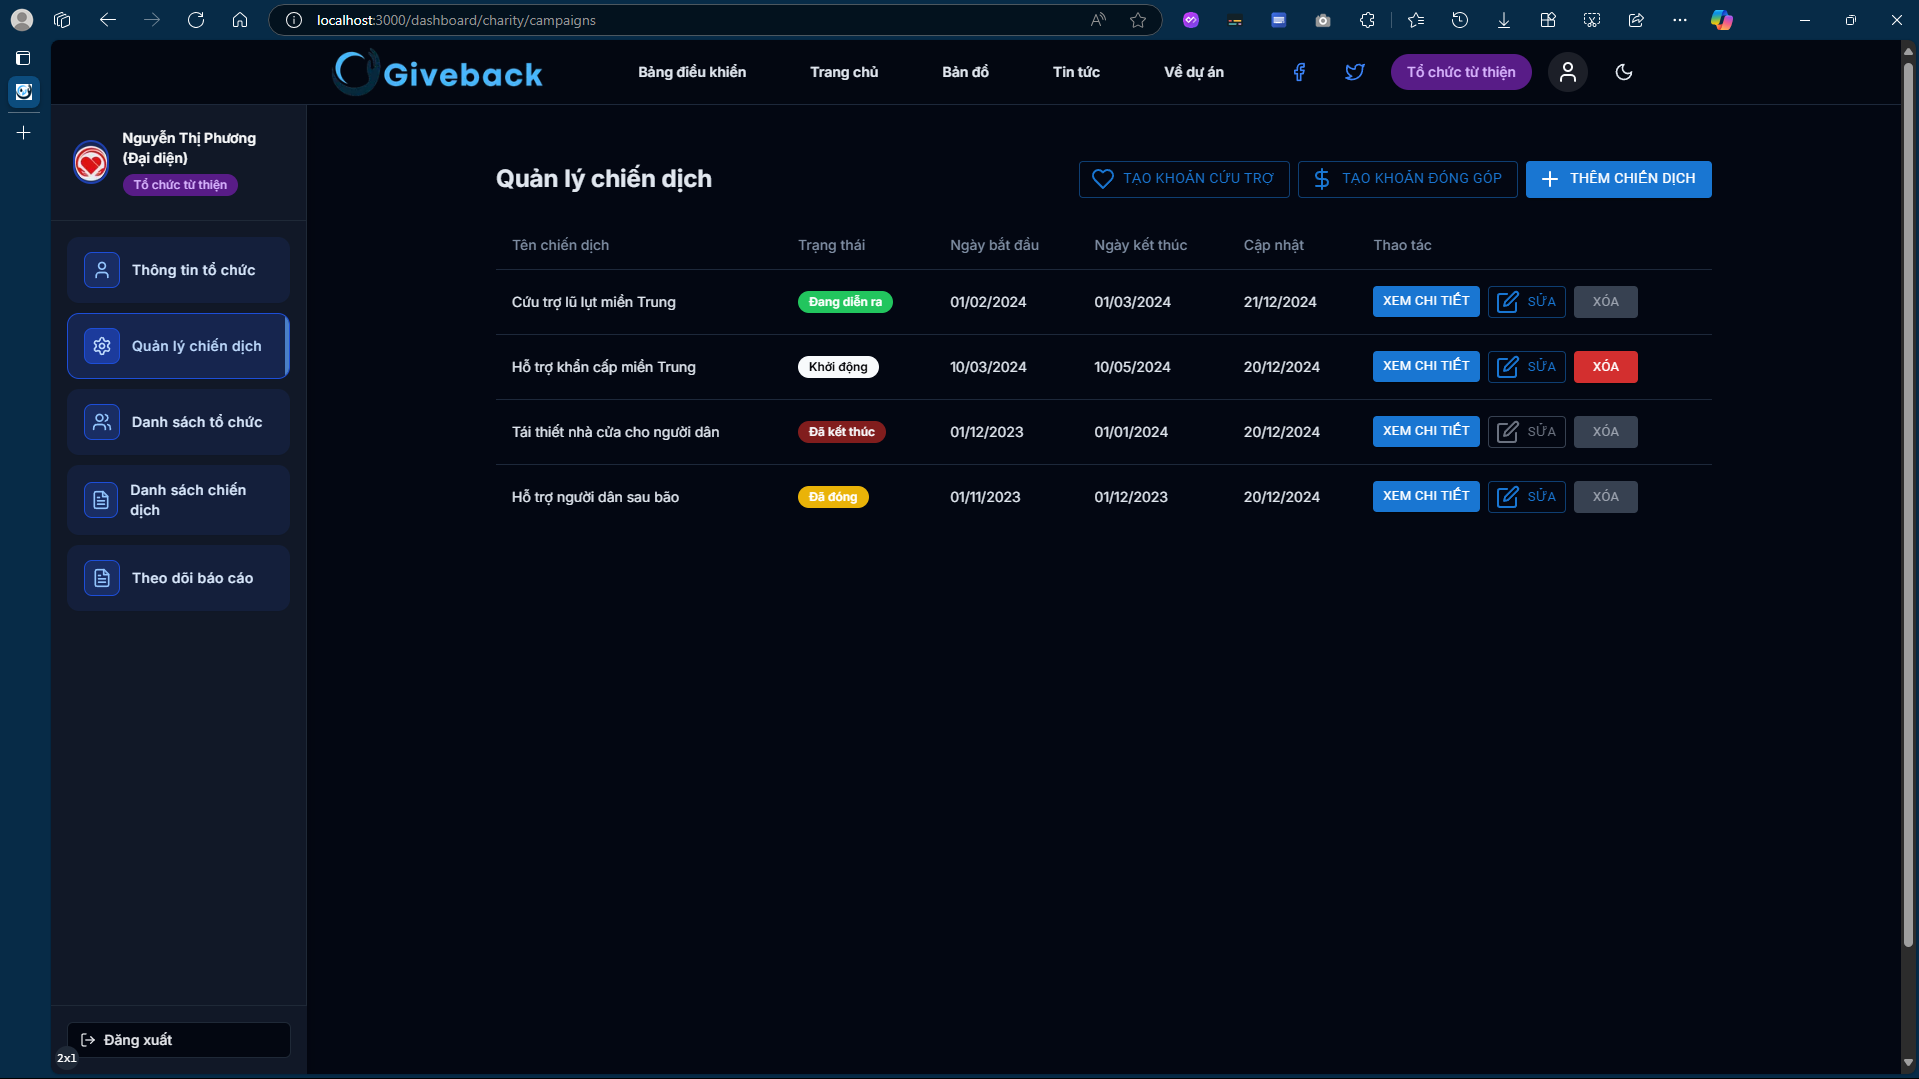
Task: Select Danh sách chiến dịch in sidebar
Action: click(x=178, y=500)
